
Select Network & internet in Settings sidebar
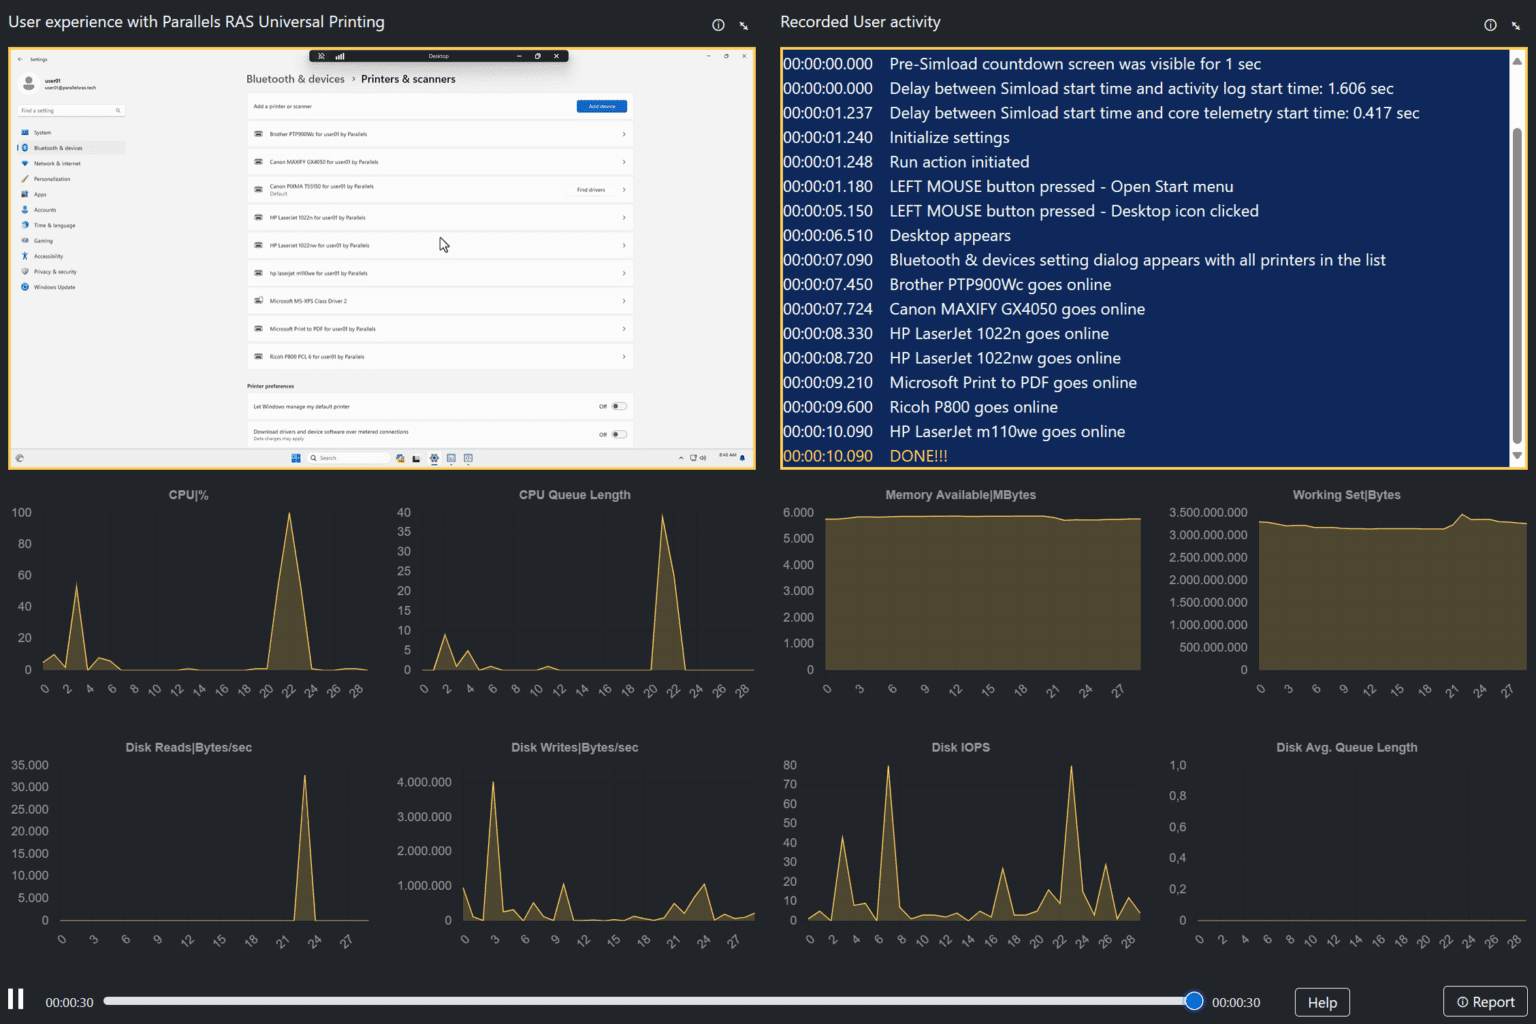[71, 163]
